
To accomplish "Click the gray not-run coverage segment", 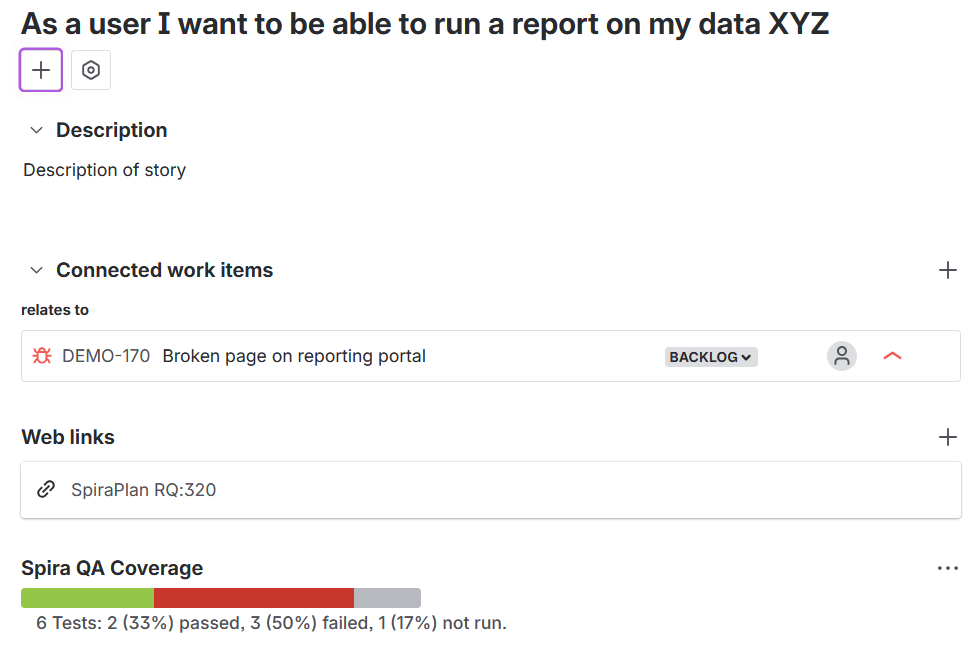I will pos(387,598).
